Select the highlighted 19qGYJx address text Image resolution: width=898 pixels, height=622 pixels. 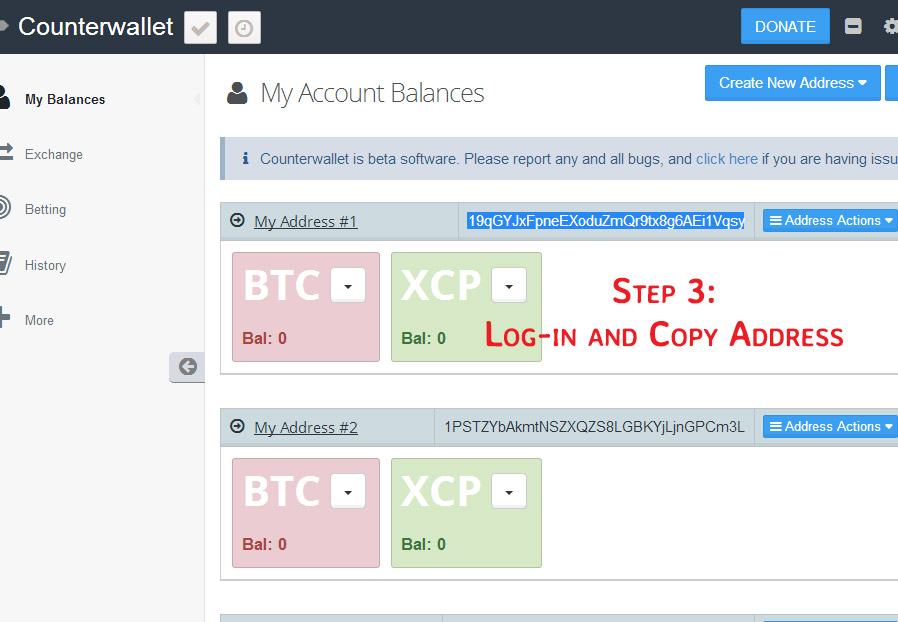(x=606, y=221)
